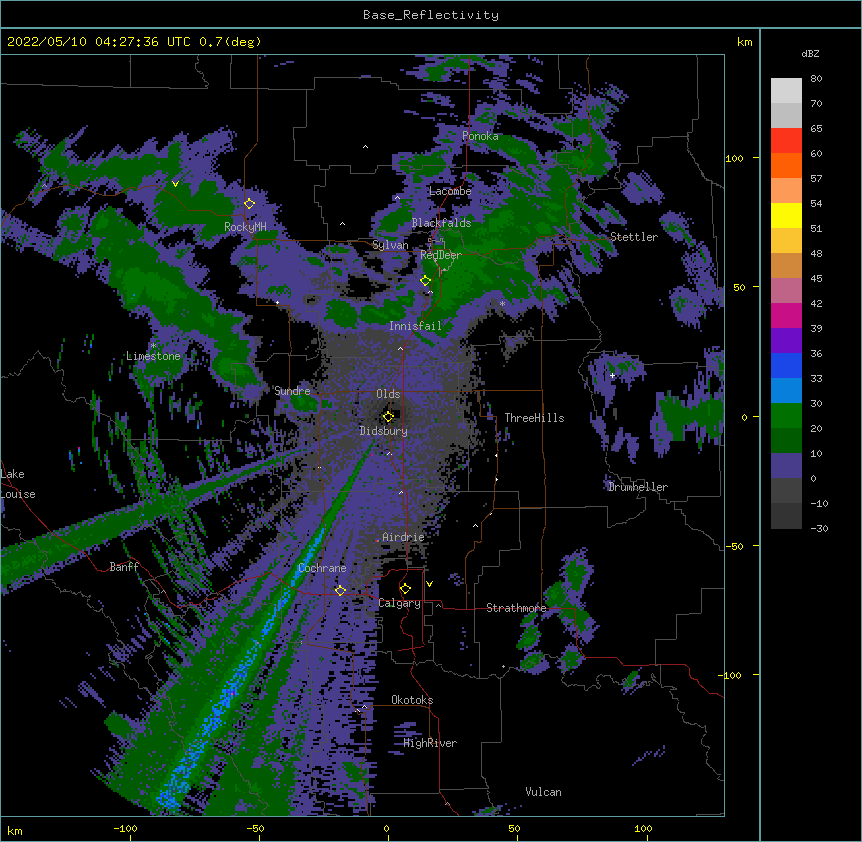Click the yellow V marker east of Calgary
Screen dimensions: 862x842
point(429,584)
